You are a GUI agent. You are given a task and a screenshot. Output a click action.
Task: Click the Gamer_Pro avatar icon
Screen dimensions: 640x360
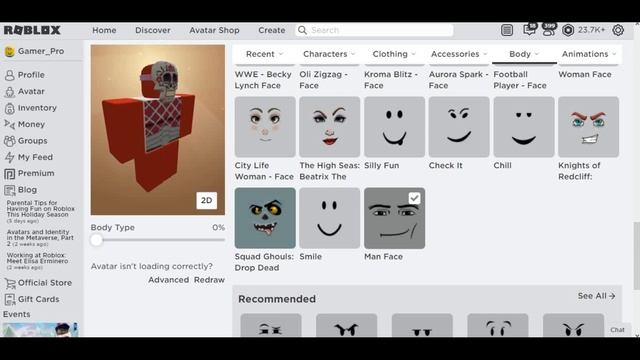coord(9,51)
